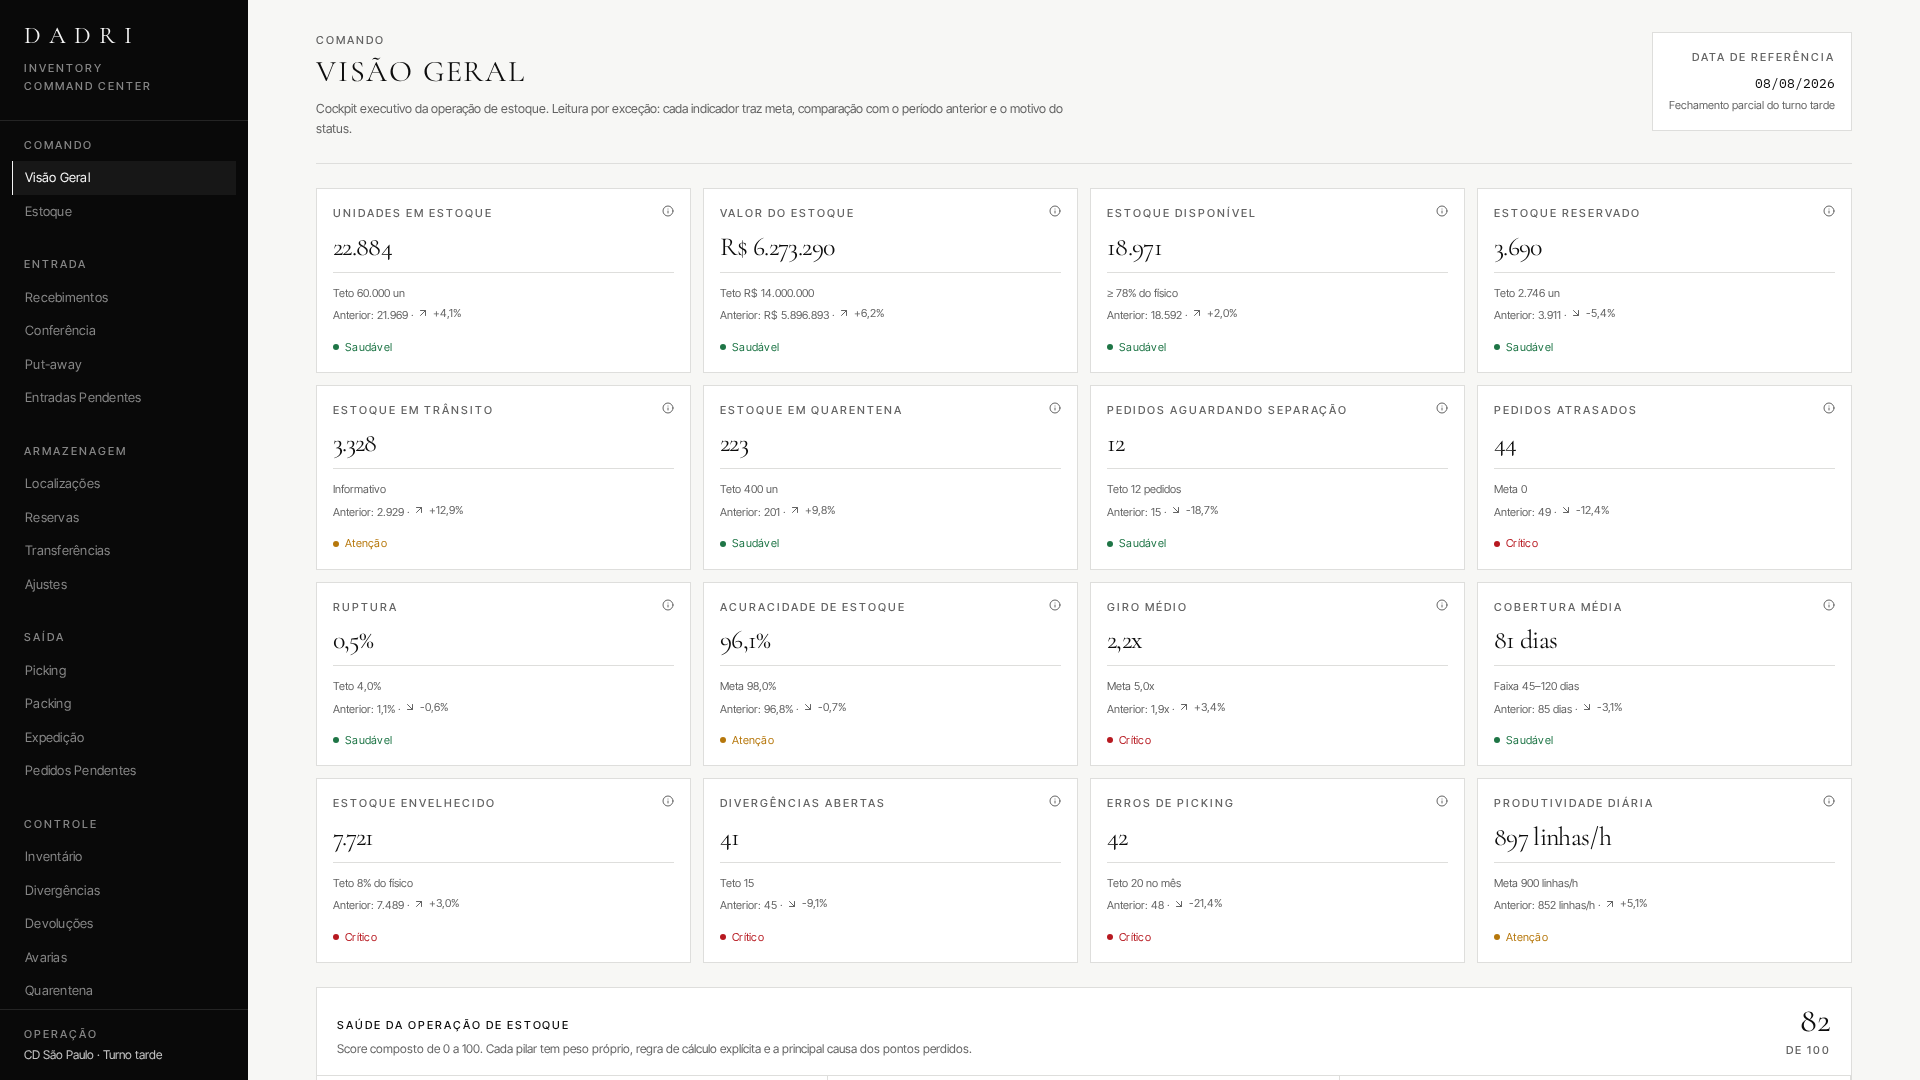The image size is (1920, 1080).
Task: View info for Estoque Envelhecido card
Action: tap(668, 801)
